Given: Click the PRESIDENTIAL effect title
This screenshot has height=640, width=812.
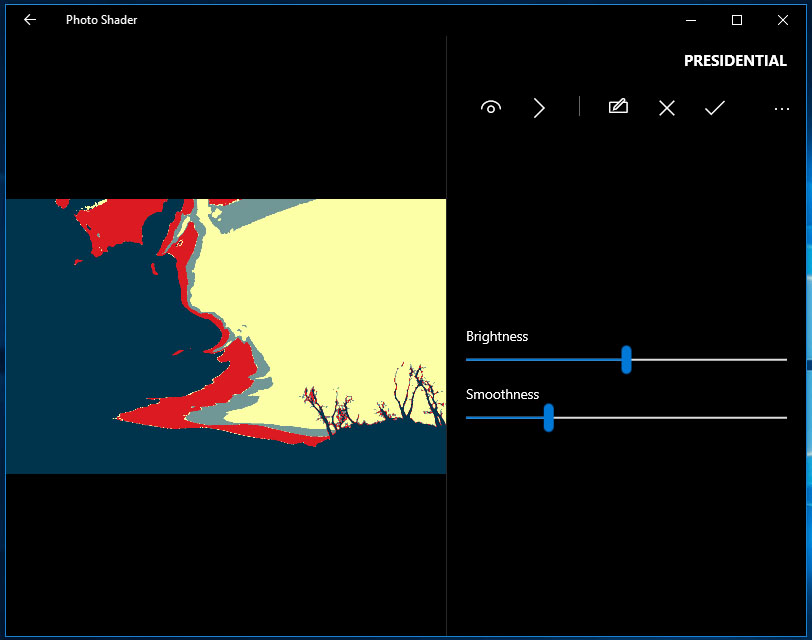Looking at the screenshot, I should click(x=735, y=61).
